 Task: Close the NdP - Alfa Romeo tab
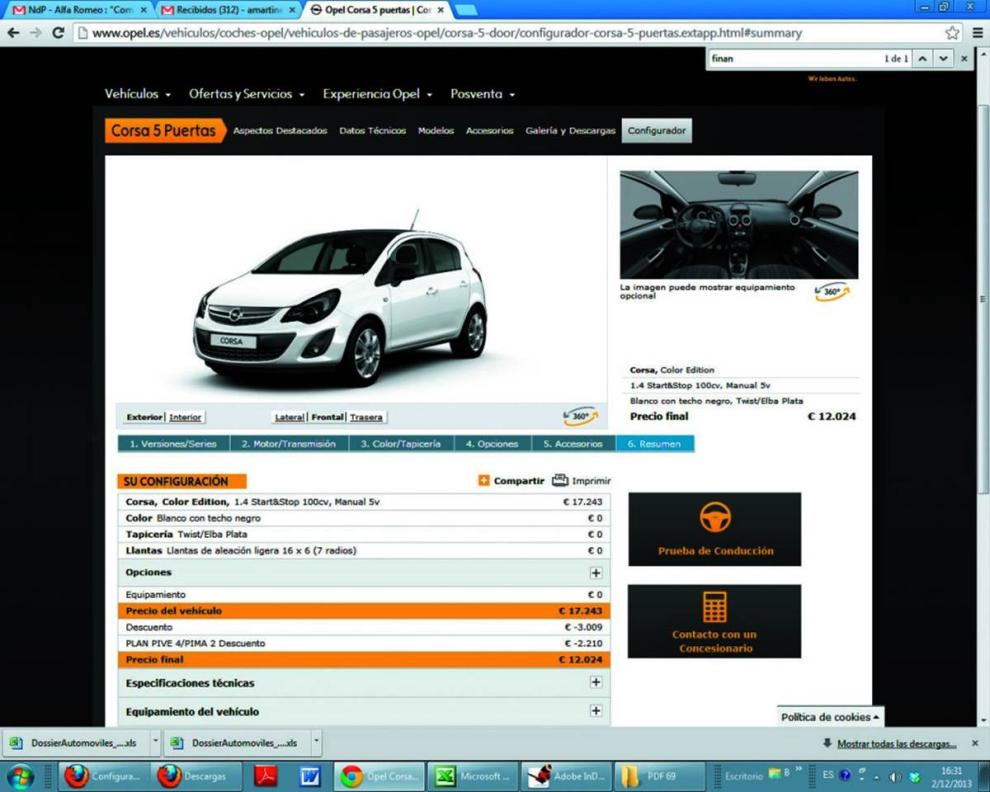pyautogui.click(x=143, y=10)
